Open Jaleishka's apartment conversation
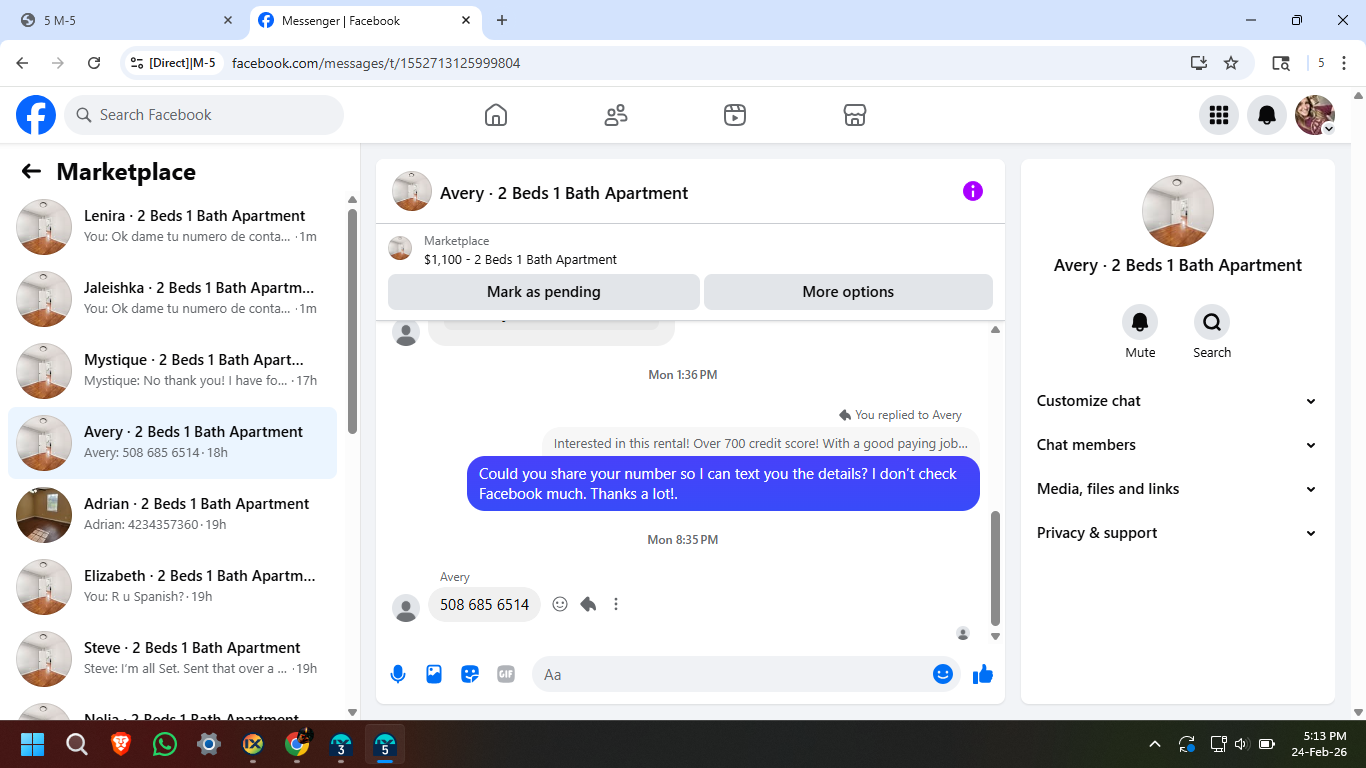1366x768 pixels. pyautogui.click(x=172, y=299)
